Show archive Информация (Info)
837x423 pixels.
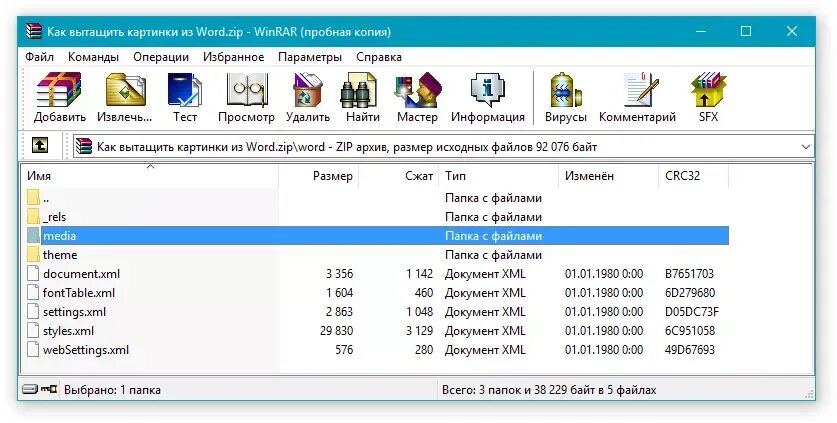click(487, 98)
